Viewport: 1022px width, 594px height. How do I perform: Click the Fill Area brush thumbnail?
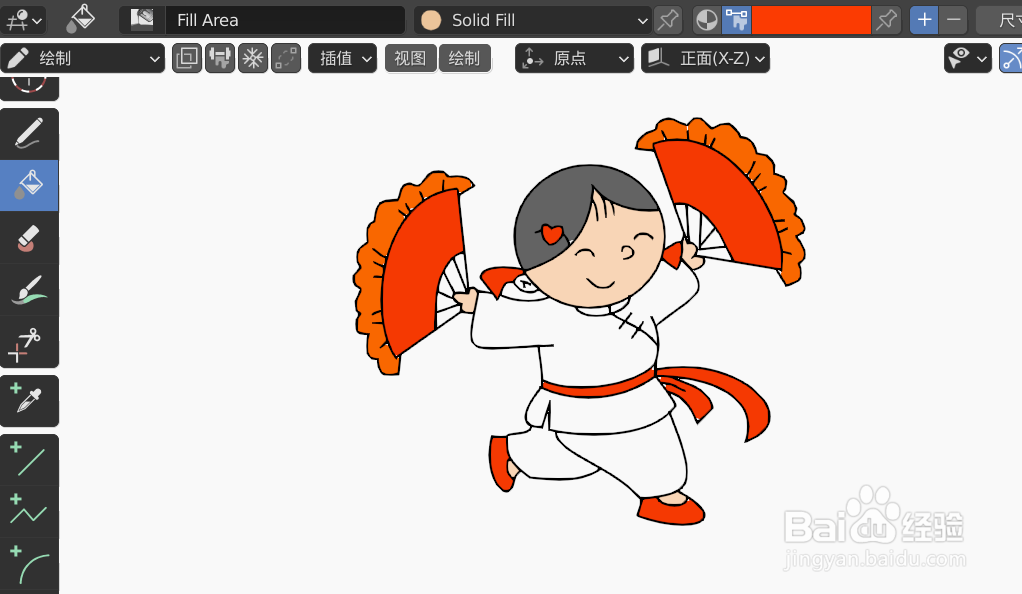tap(142, 20)
